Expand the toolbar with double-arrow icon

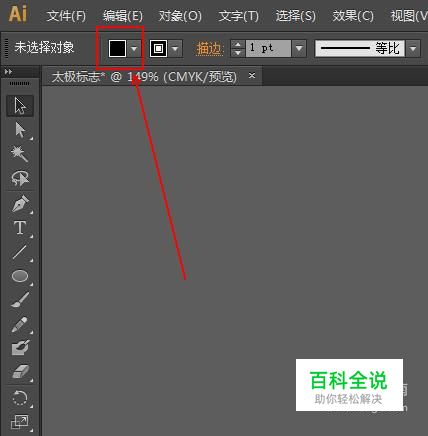[x=8, y=72]
